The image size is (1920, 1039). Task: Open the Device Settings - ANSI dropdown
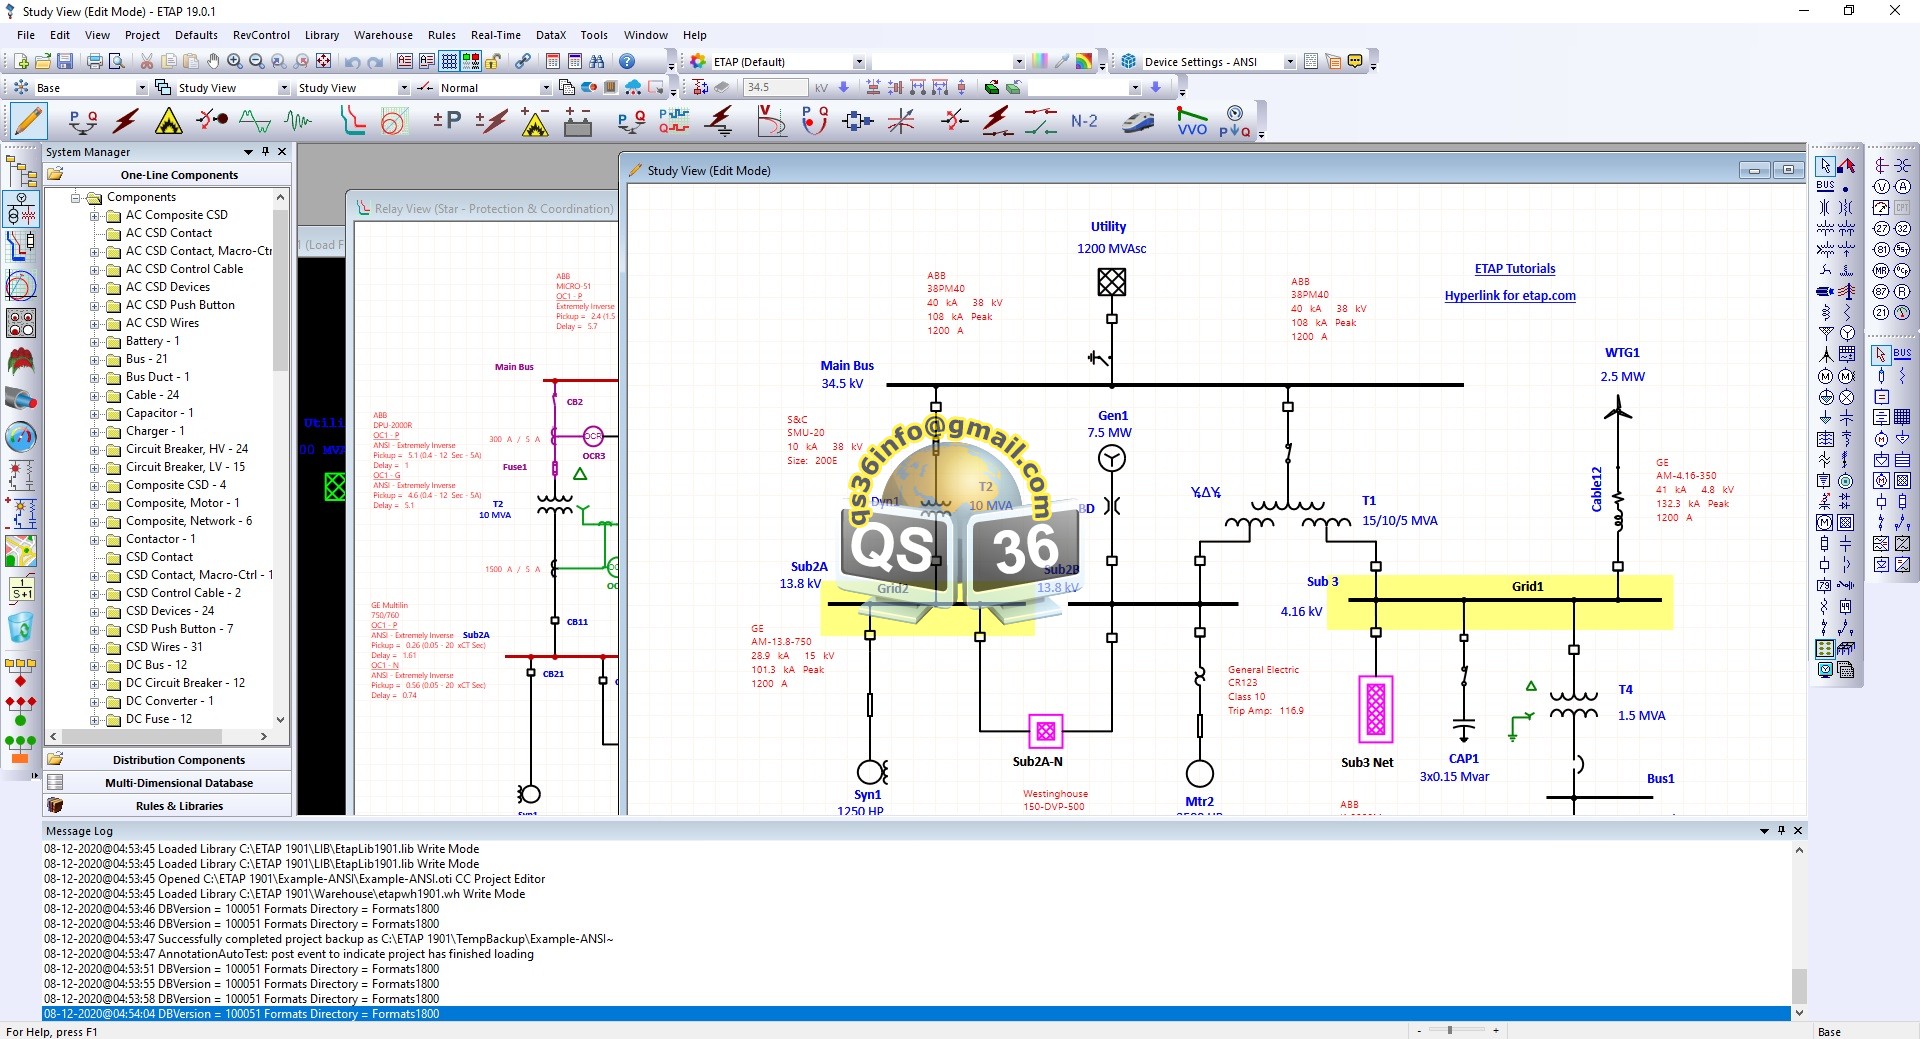[x=1290, y=62]
